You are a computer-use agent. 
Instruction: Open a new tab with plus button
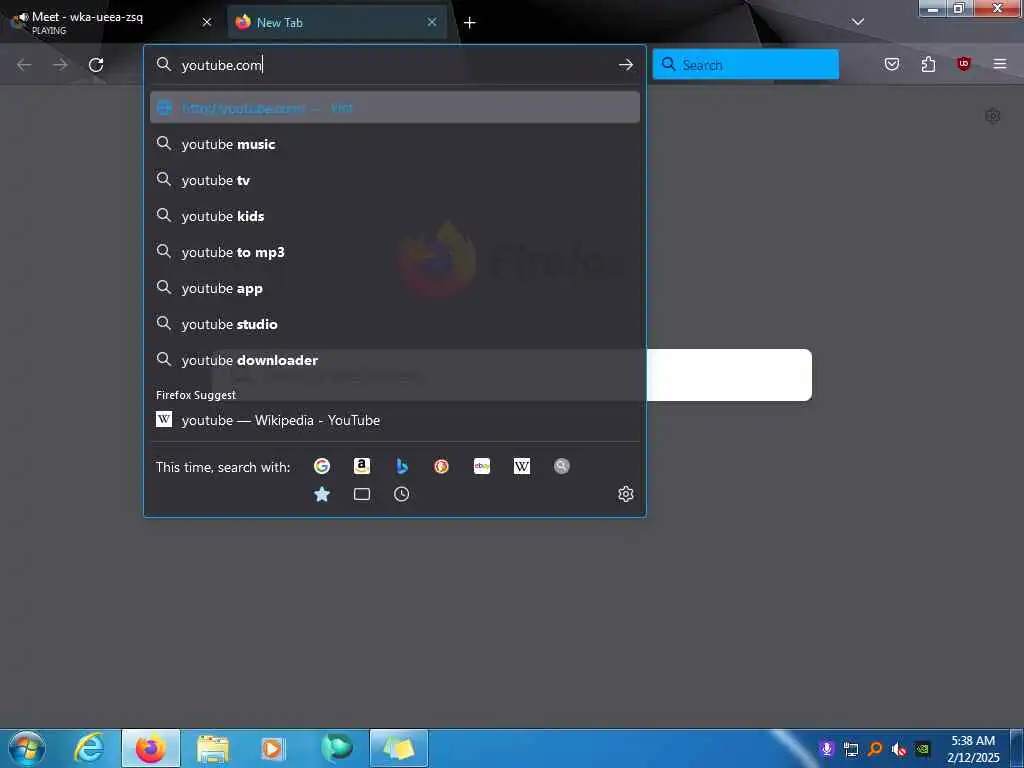pyautogui.click(x=470, y=23)
